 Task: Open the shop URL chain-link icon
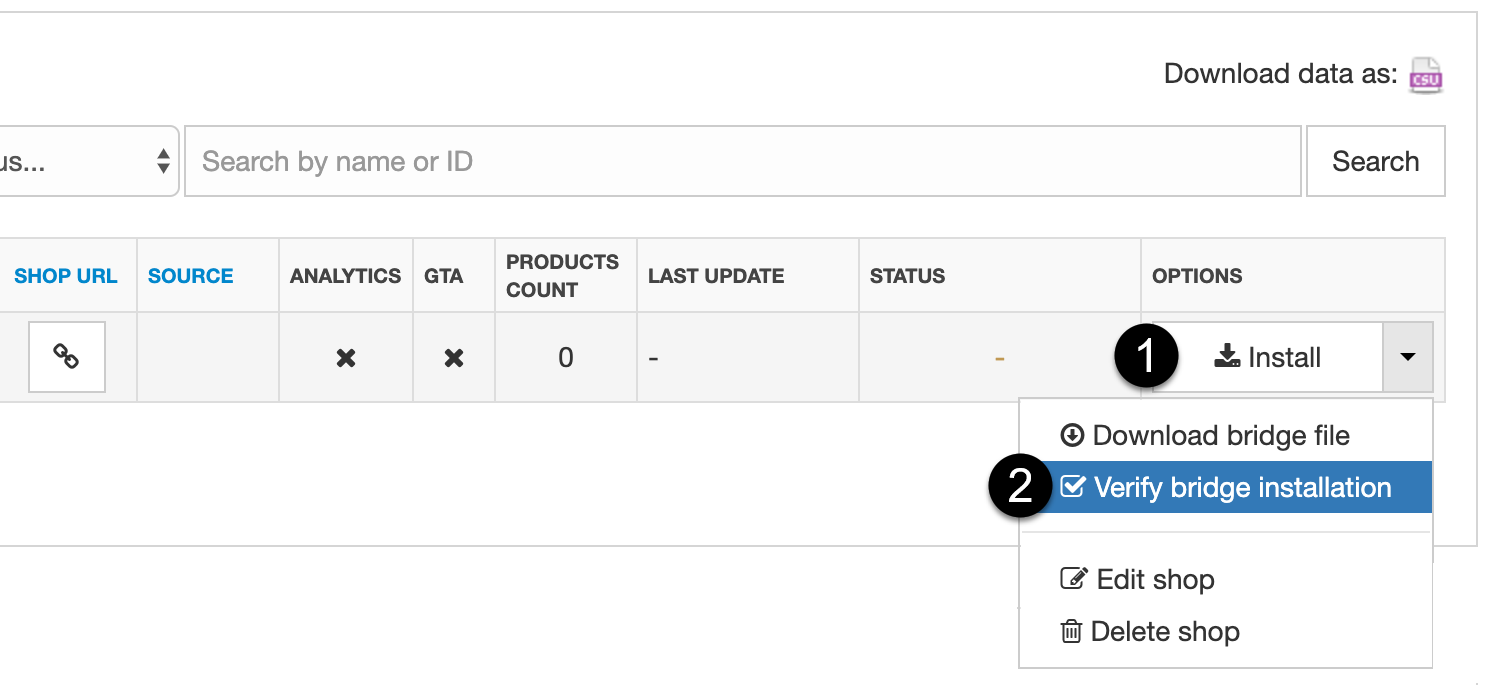coord(67,357)
